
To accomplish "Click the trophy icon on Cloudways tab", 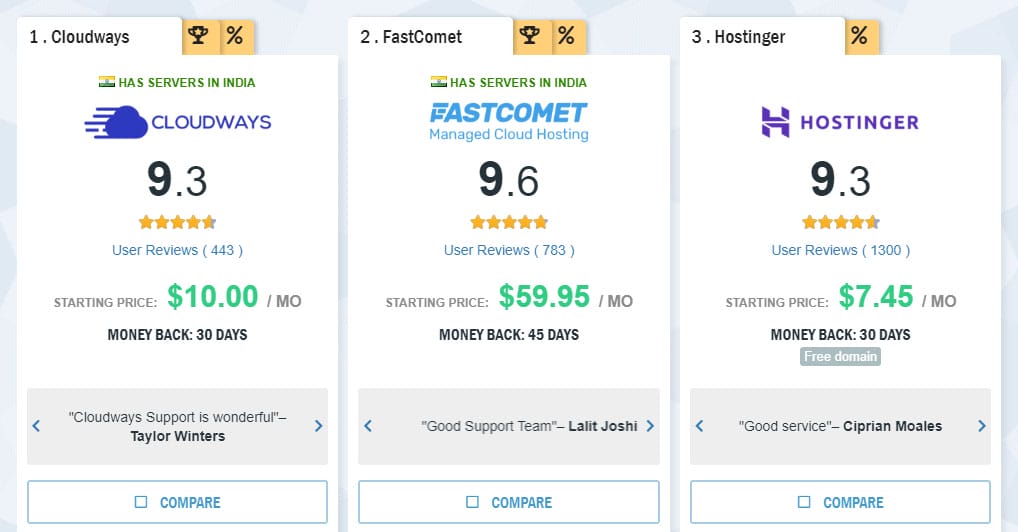I will (x=198, y=37).
